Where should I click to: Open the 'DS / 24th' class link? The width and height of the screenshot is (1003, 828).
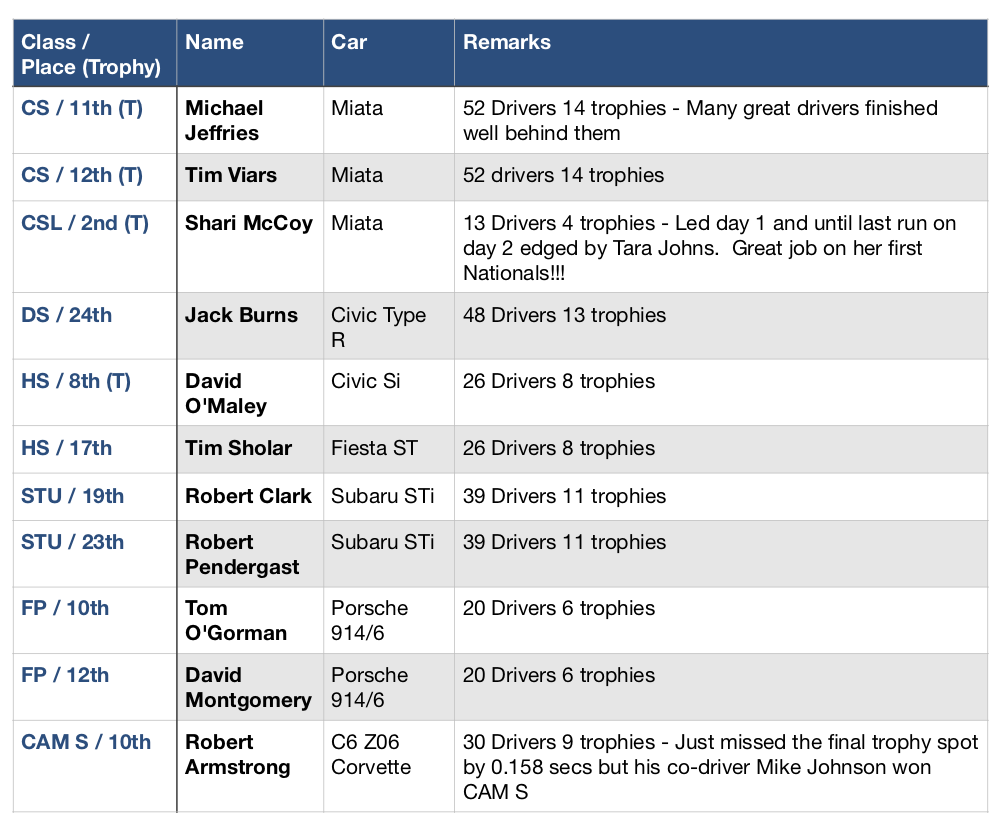[x=67, y=315]
